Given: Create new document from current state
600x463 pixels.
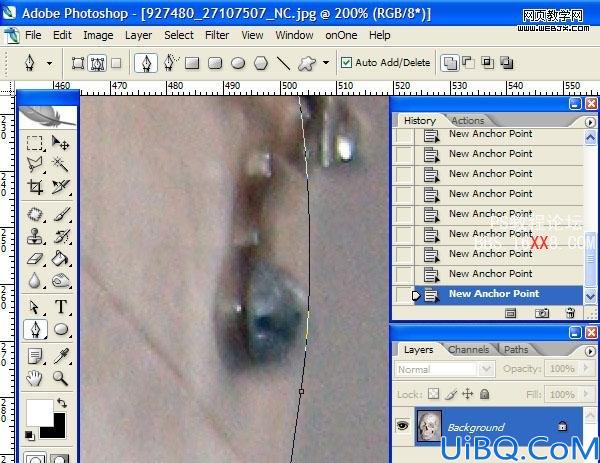Looking at the screenshot, I should (x=510, y=313).
